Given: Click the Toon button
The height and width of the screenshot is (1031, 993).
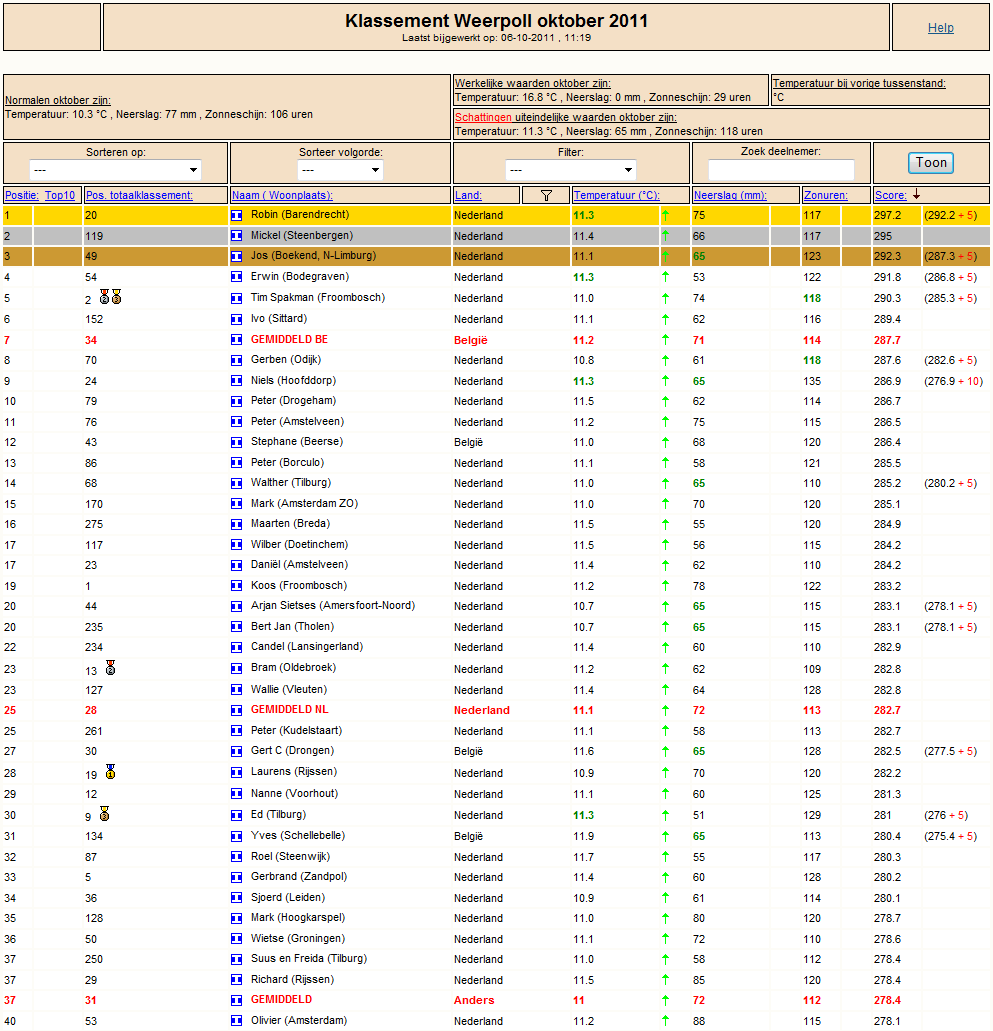Looking at the screenshot, I should (x=931, y=163).
